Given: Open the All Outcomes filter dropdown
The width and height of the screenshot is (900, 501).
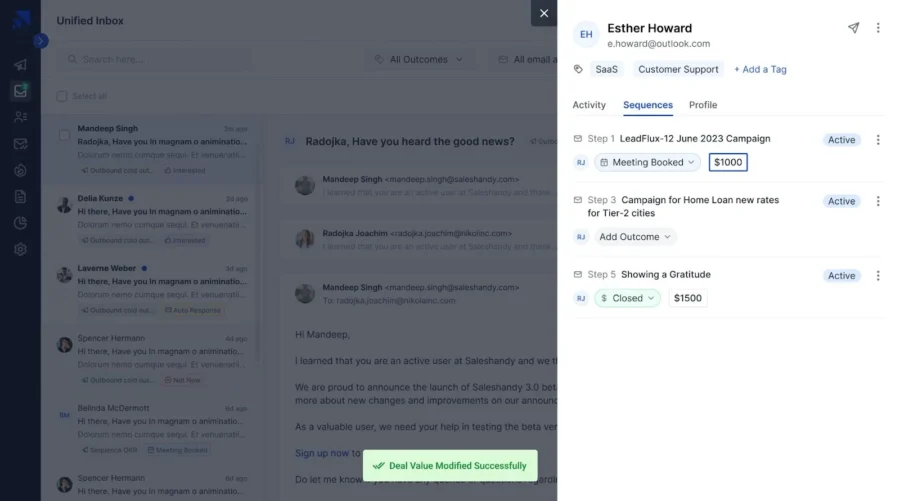Looking at the screenshot, I should pyautogui.click(x=419, y=60).
